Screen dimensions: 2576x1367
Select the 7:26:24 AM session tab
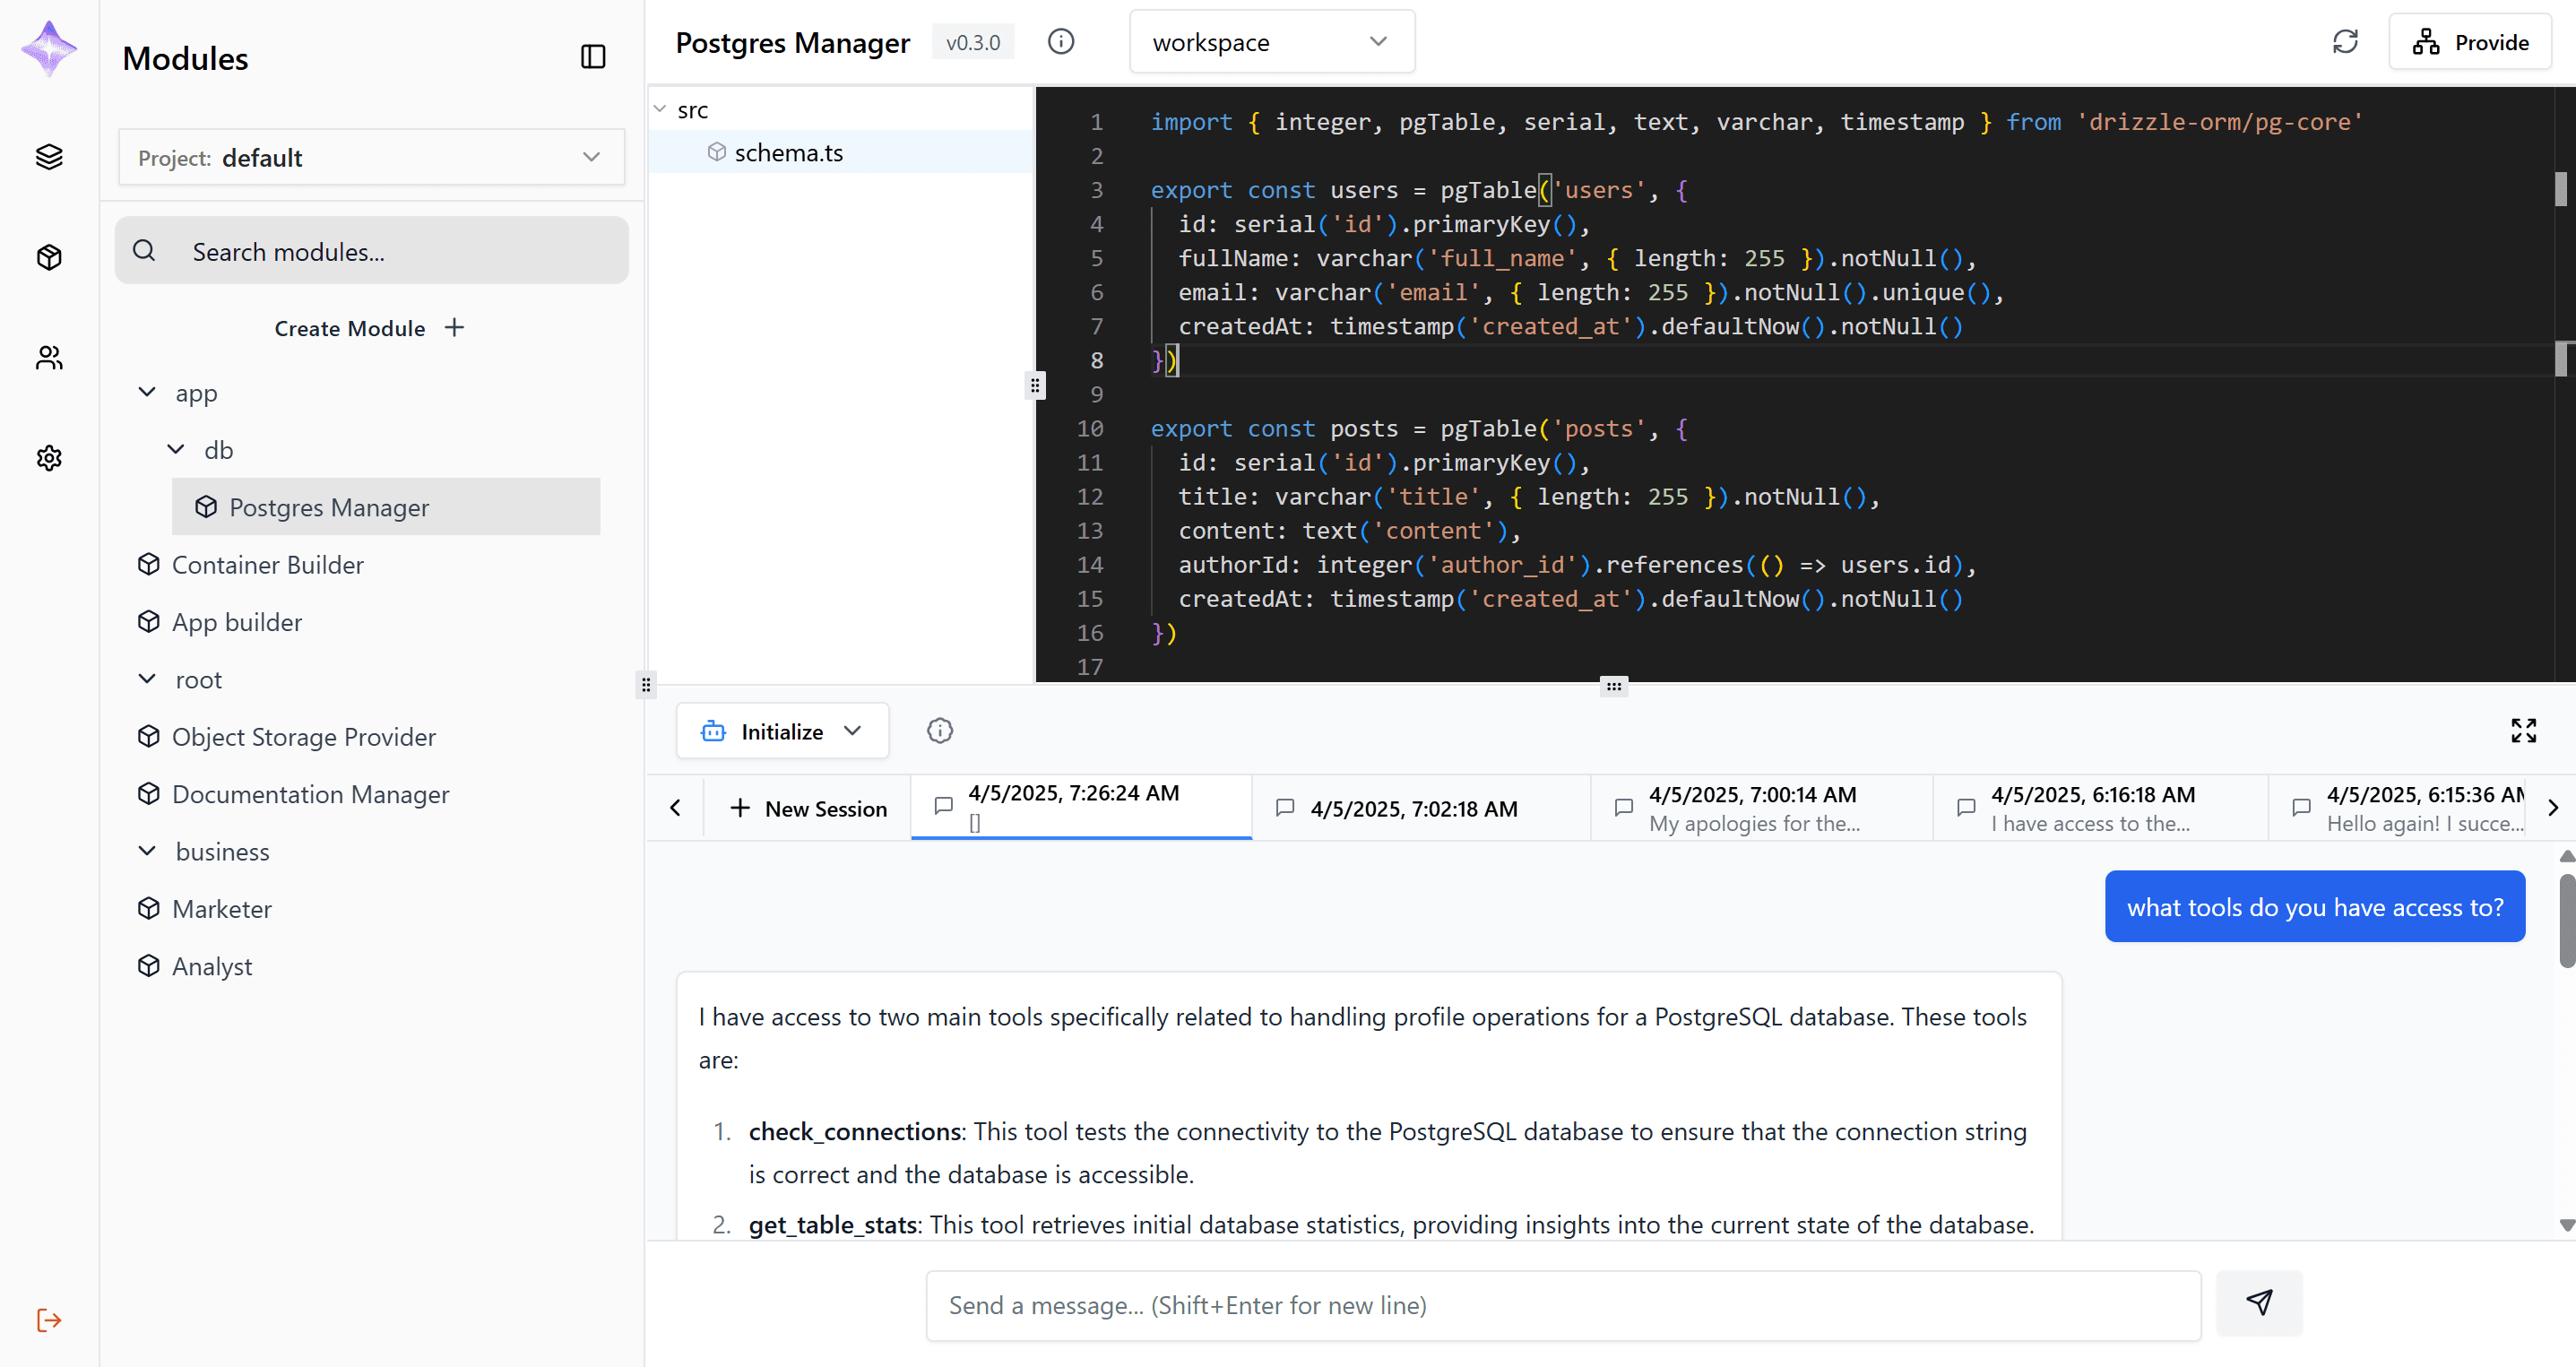tap(1081, 808)
